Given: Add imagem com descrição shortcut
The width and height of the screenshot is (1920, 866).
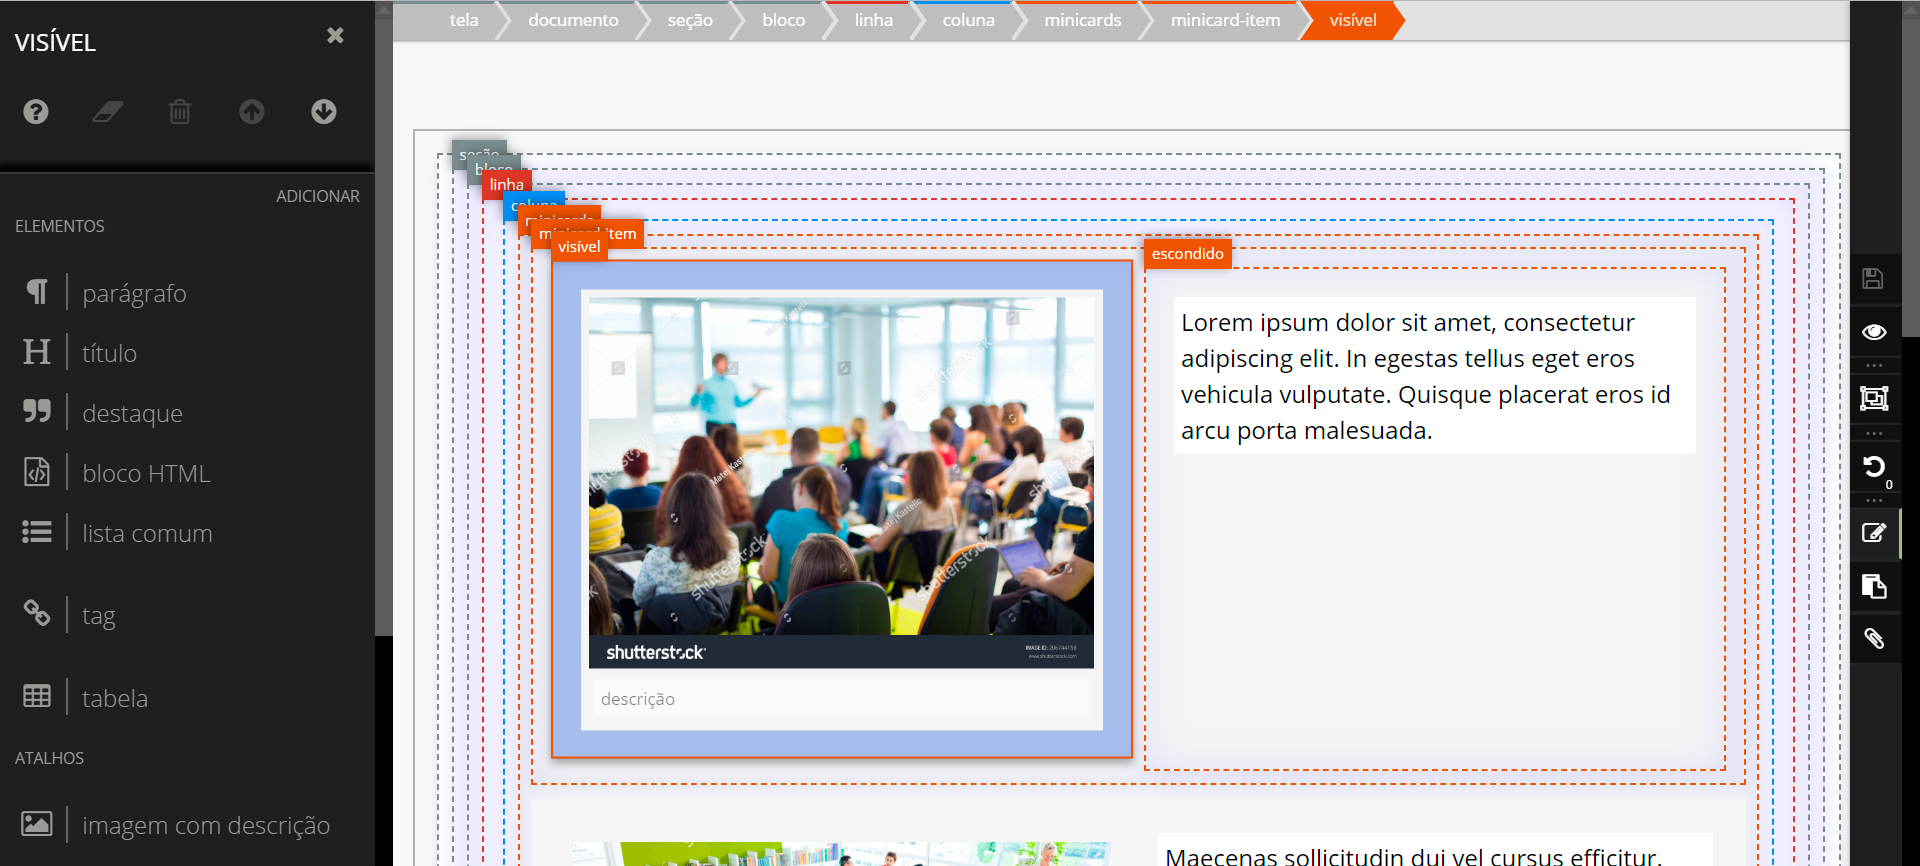Looking at the screenshot, I should pyautogui.click(x=206, y=825).
